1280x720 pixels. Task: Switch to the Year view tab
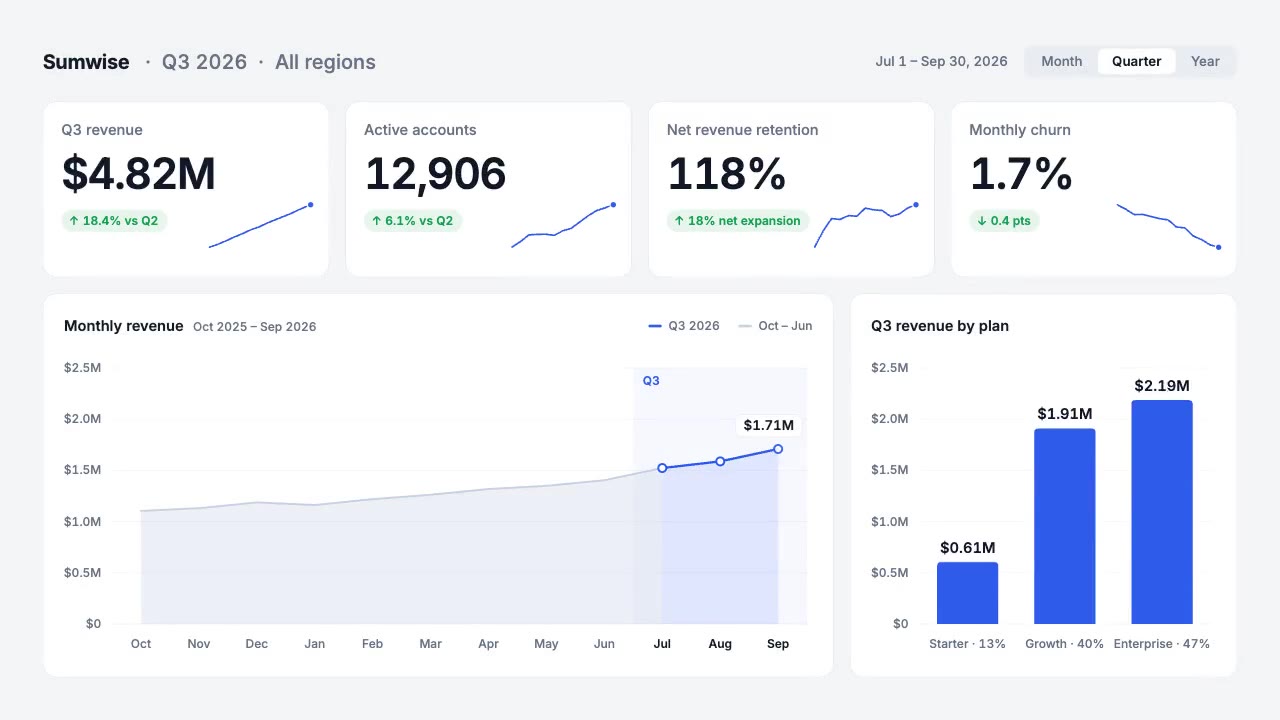click(1205, 61)
